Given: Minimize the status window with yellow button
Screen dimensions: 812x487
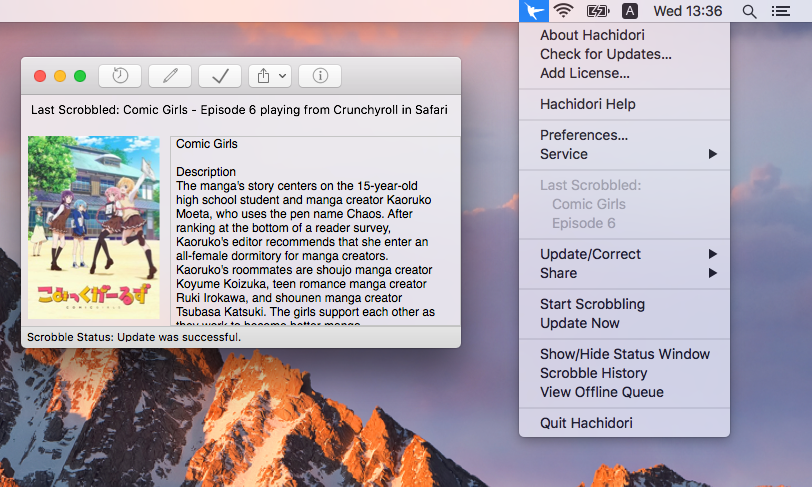Looking at the screenshot, I should click(x=60, y=76).
